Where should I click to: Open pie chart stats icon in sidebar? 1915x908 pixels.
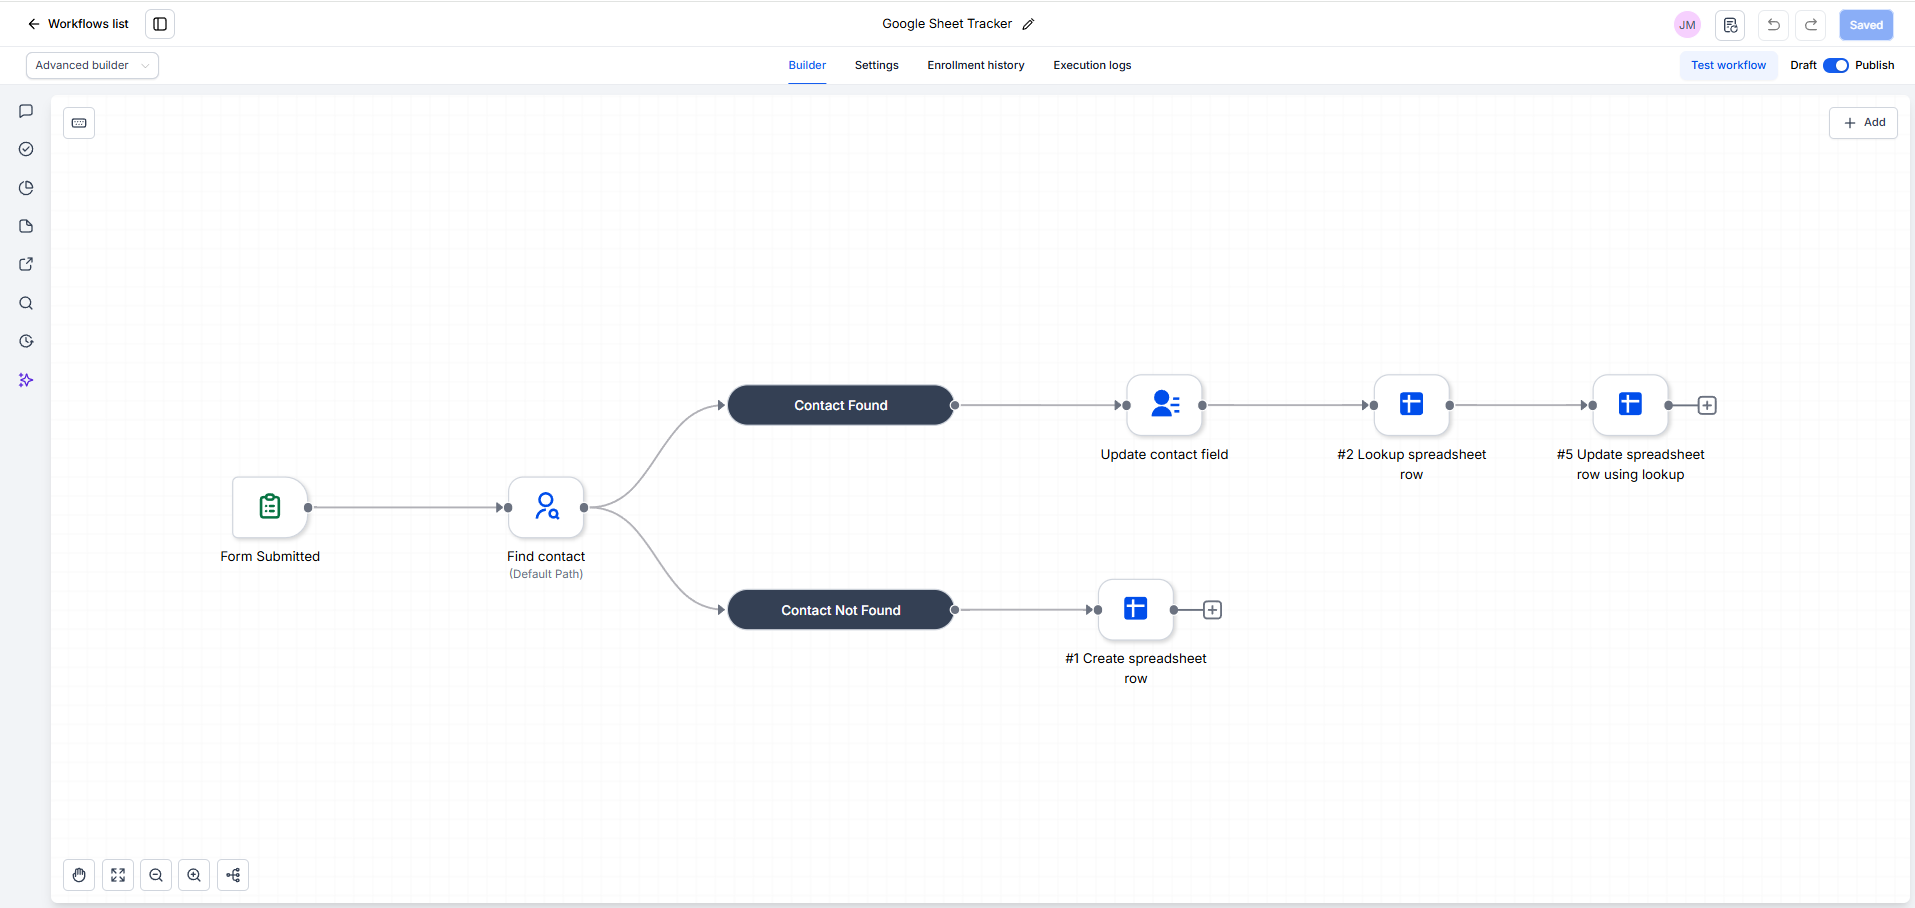26,188
